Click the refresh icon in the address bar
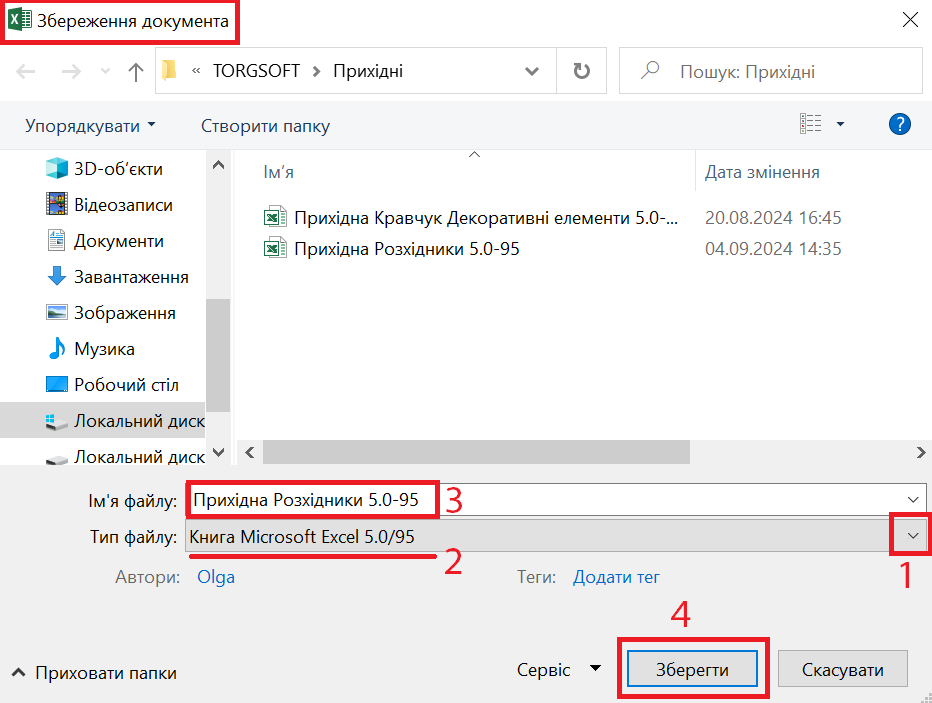932x703 pixels. 581,70
